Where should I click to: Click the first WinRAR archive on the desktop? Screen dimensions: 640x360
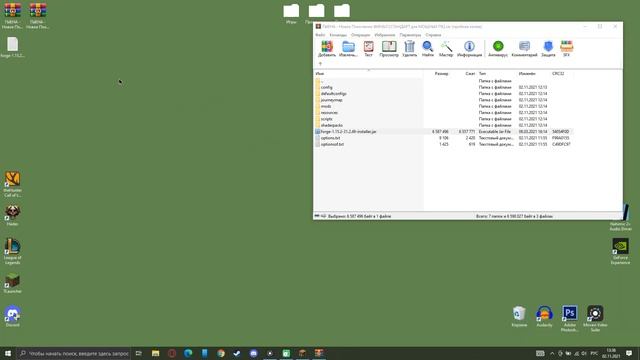13,16
